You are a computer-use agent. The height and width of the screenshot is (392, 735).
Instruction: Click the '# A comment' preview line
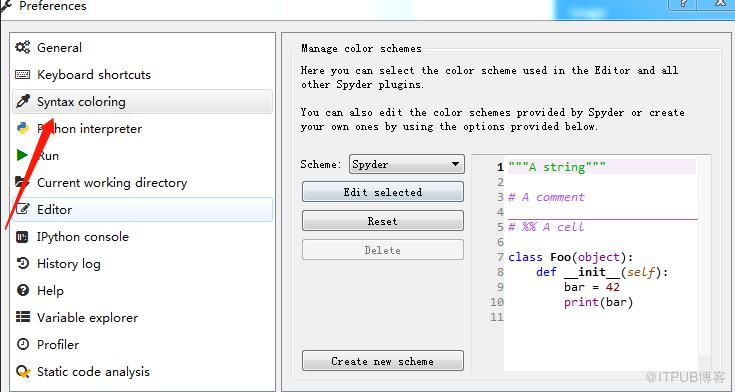[547, 197]
